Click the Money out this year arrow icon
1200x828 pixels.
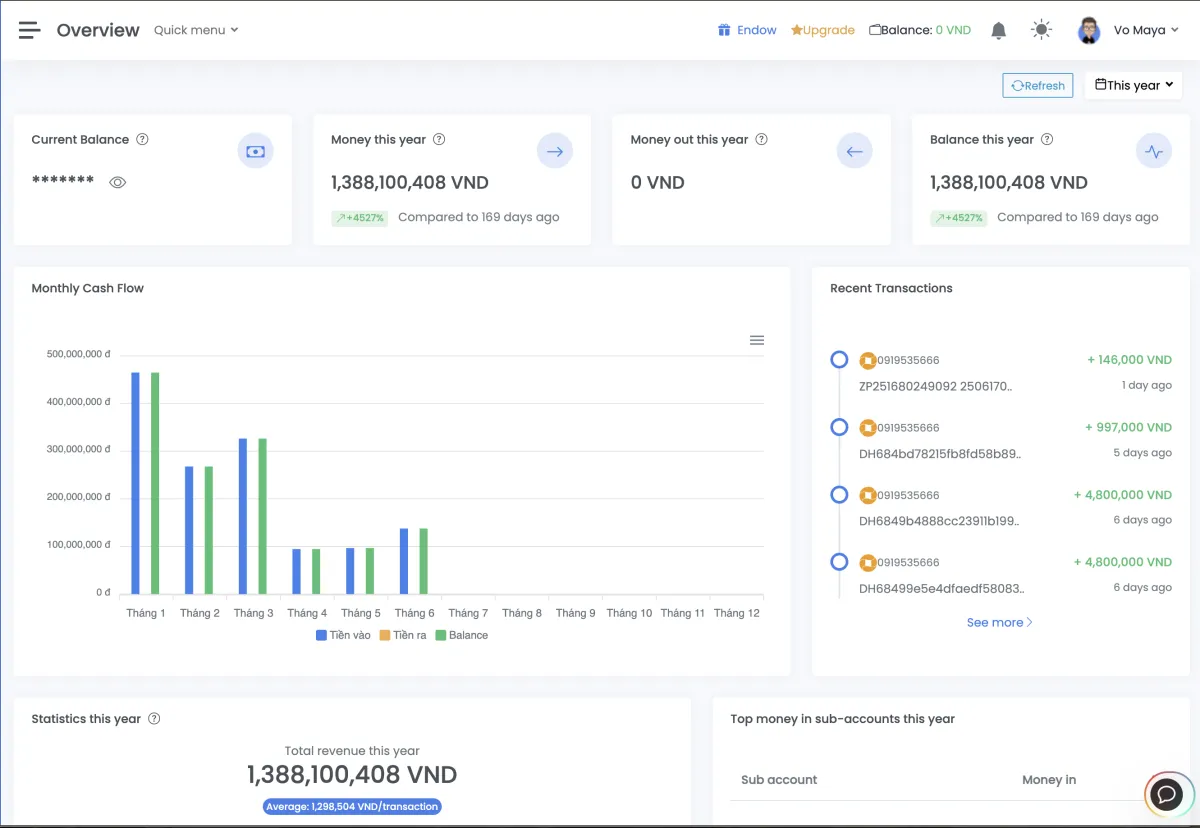(854, 152)
